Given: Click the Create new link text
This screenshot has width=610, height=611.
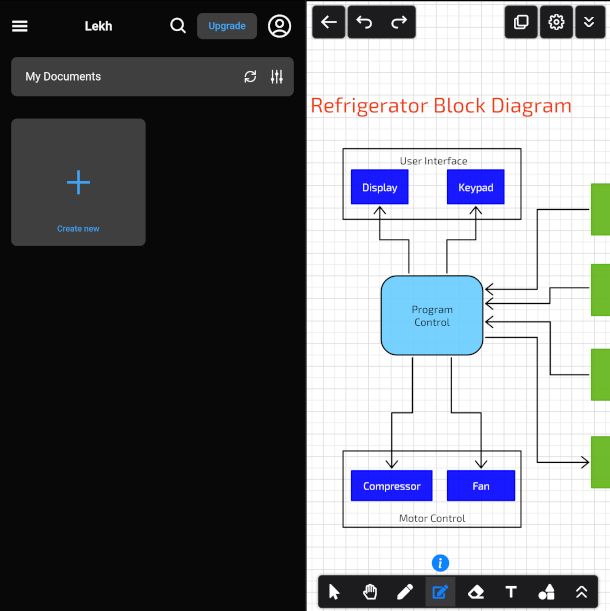Looking at the screenshot, I should [78, 229].
